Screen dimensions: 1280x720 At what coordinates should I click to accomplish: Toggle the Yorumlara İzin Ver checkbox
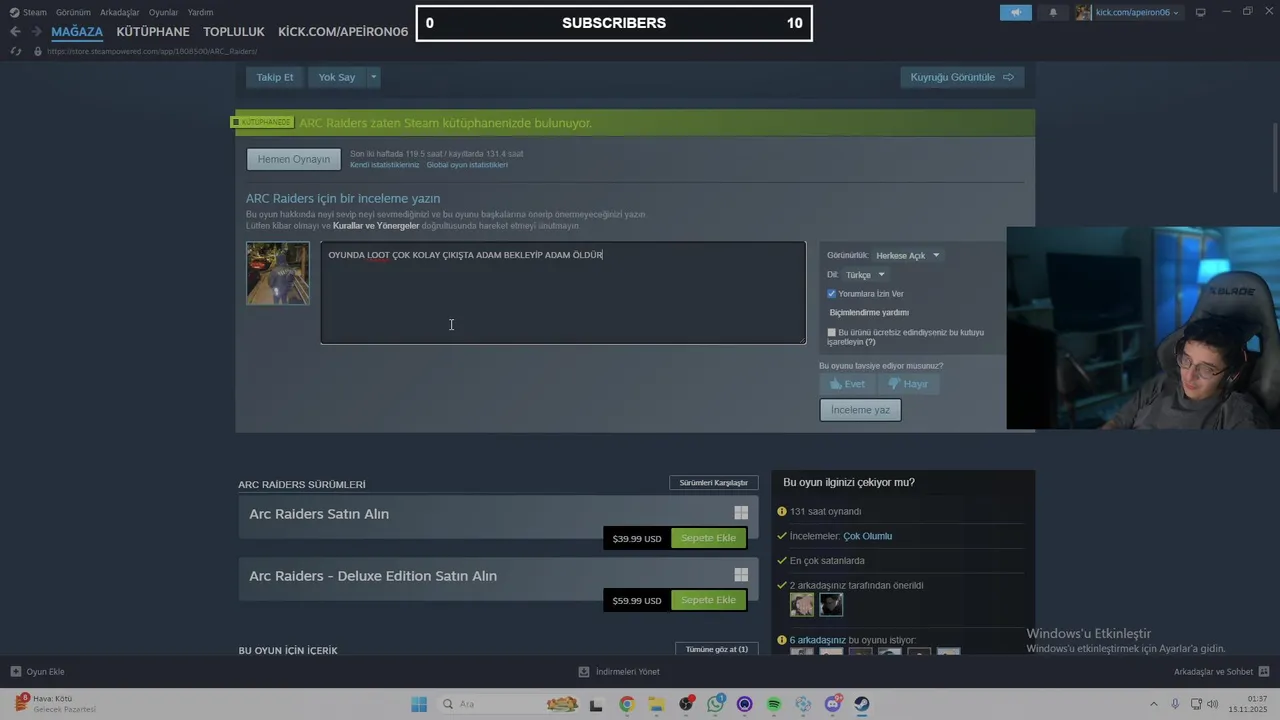coord(831,294)
